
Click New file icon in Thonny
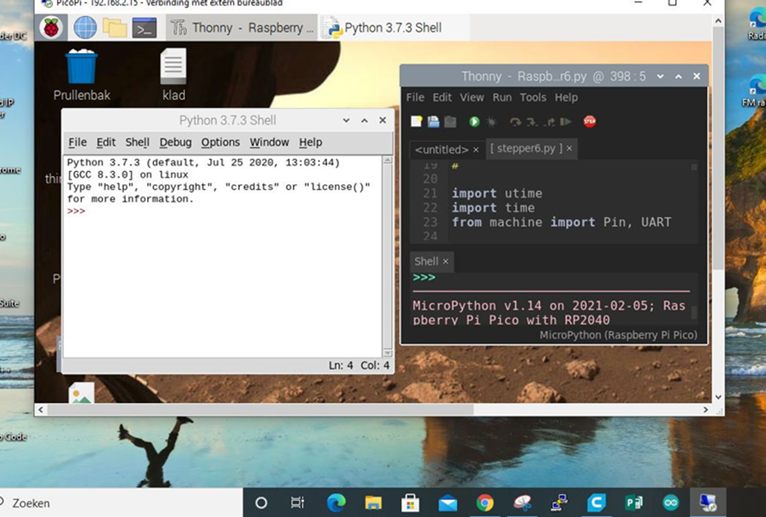(416, 121)
